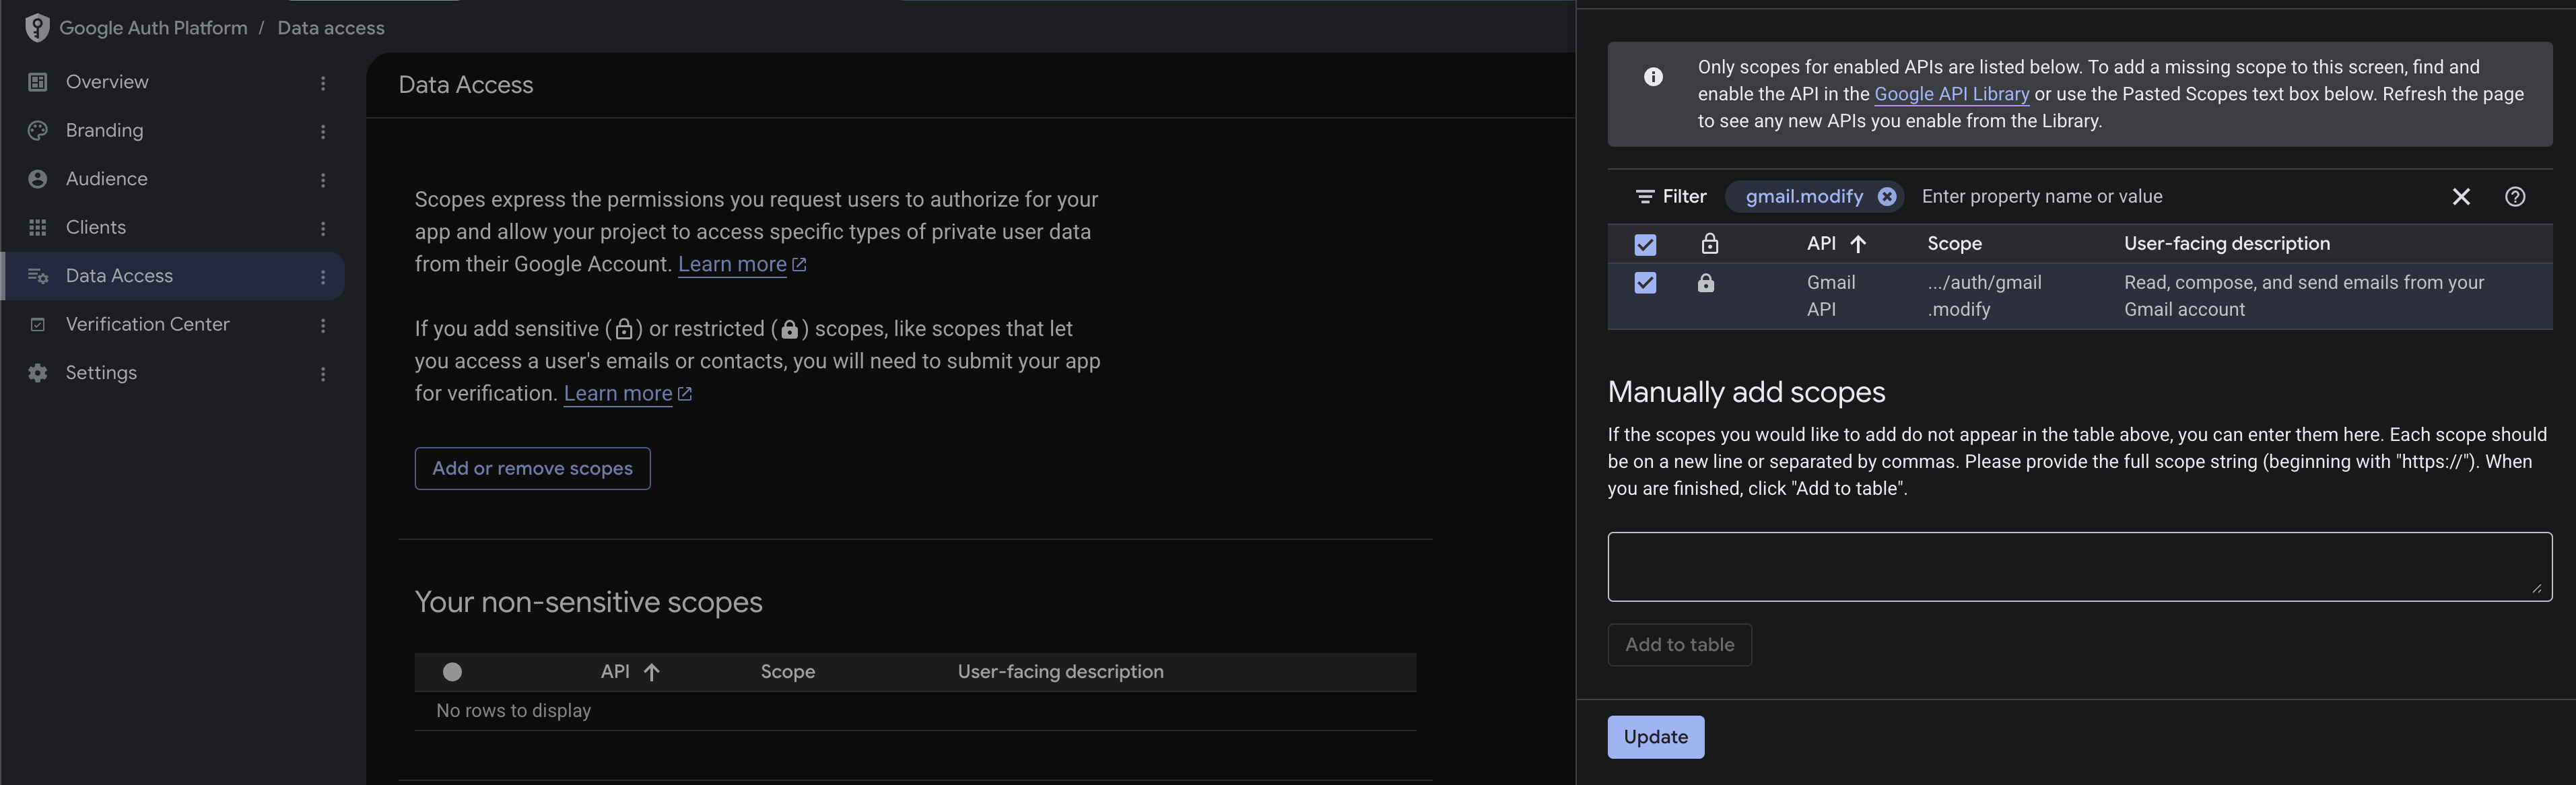Uncheck the Gmail API gmail.modify scope checkbox
This screenshot has width=2576, height=785.
coord(1645,283)
